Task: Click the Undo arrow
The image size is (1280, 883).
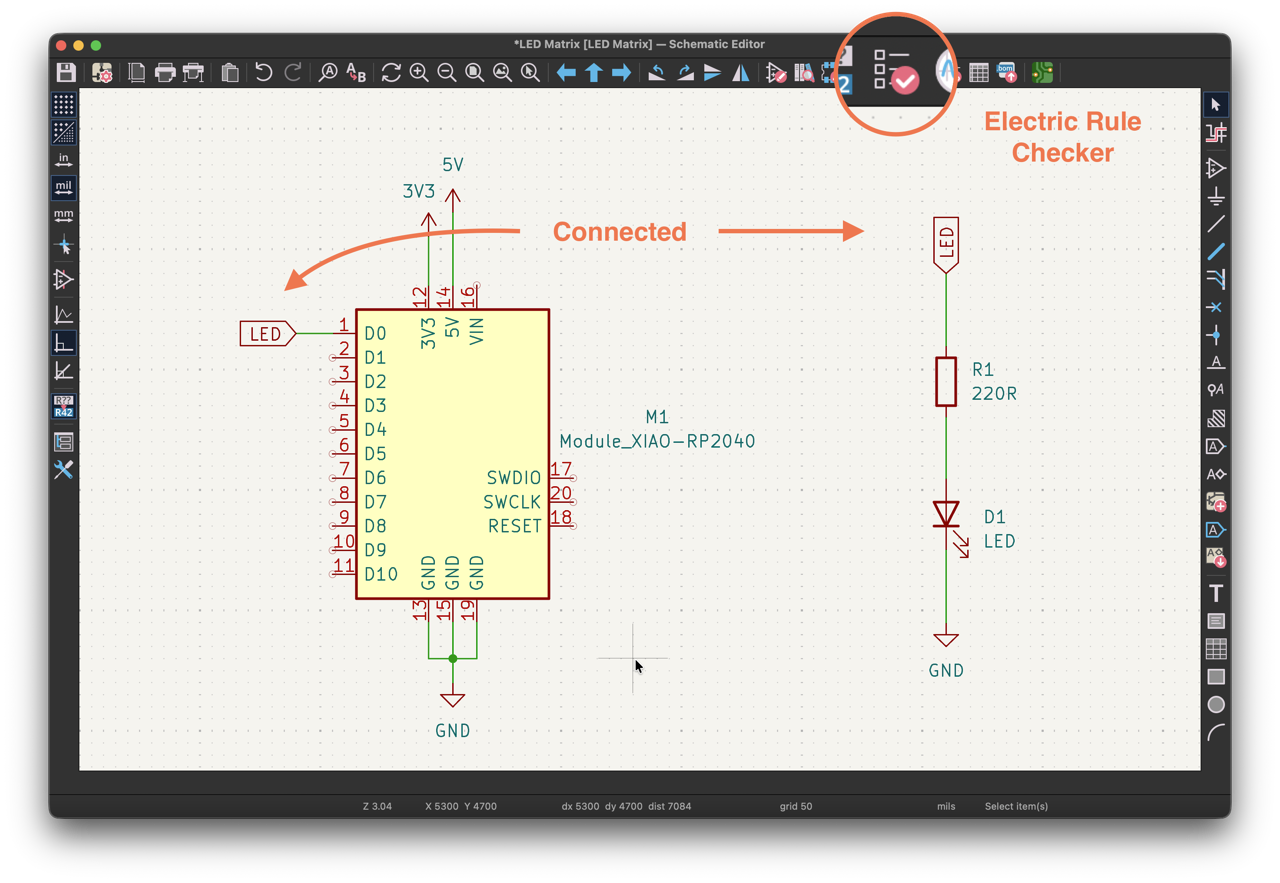Action: click(263, 72)
